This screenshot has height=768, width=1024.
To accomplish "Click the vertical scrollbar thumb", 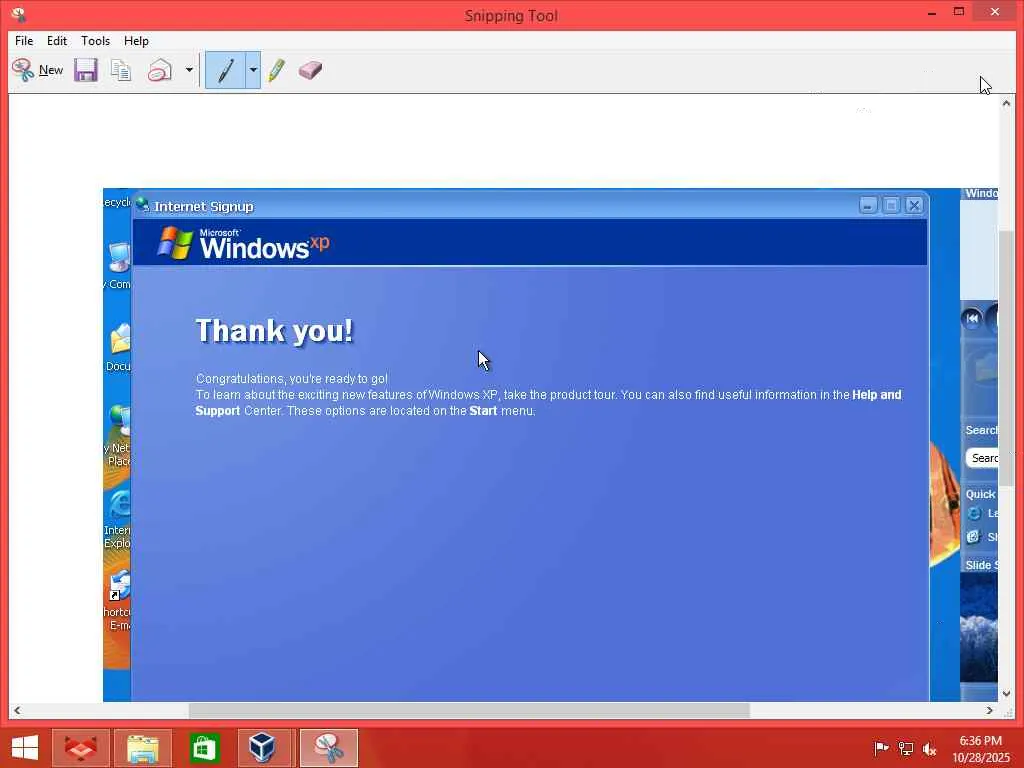I will tap(1006, 358).
